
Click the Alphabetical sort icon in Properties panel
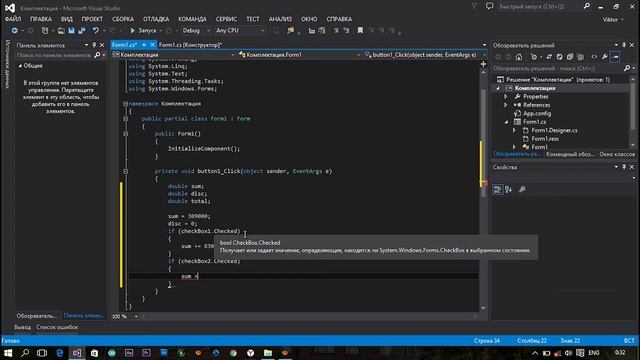(x=509, y=189)
